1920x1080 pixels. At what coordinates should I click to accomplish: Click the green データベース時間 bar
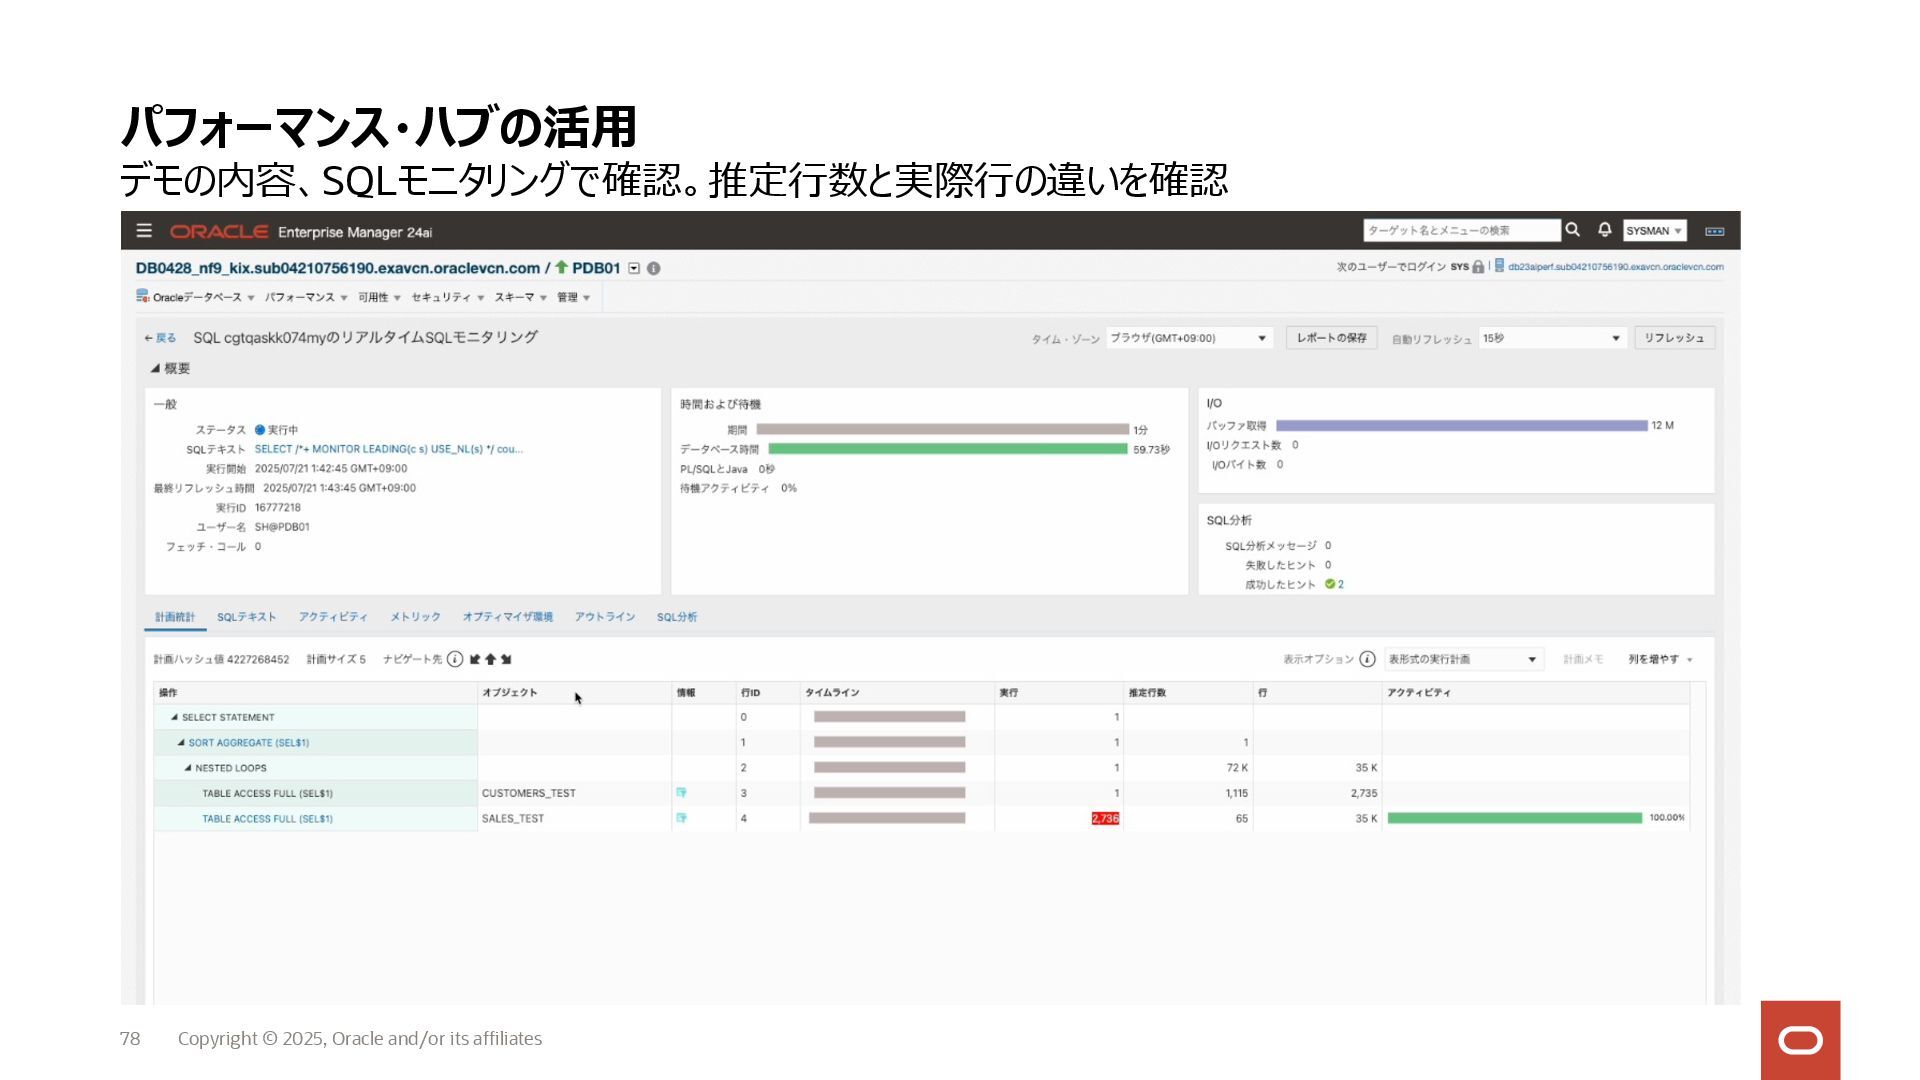click(948, 449)
